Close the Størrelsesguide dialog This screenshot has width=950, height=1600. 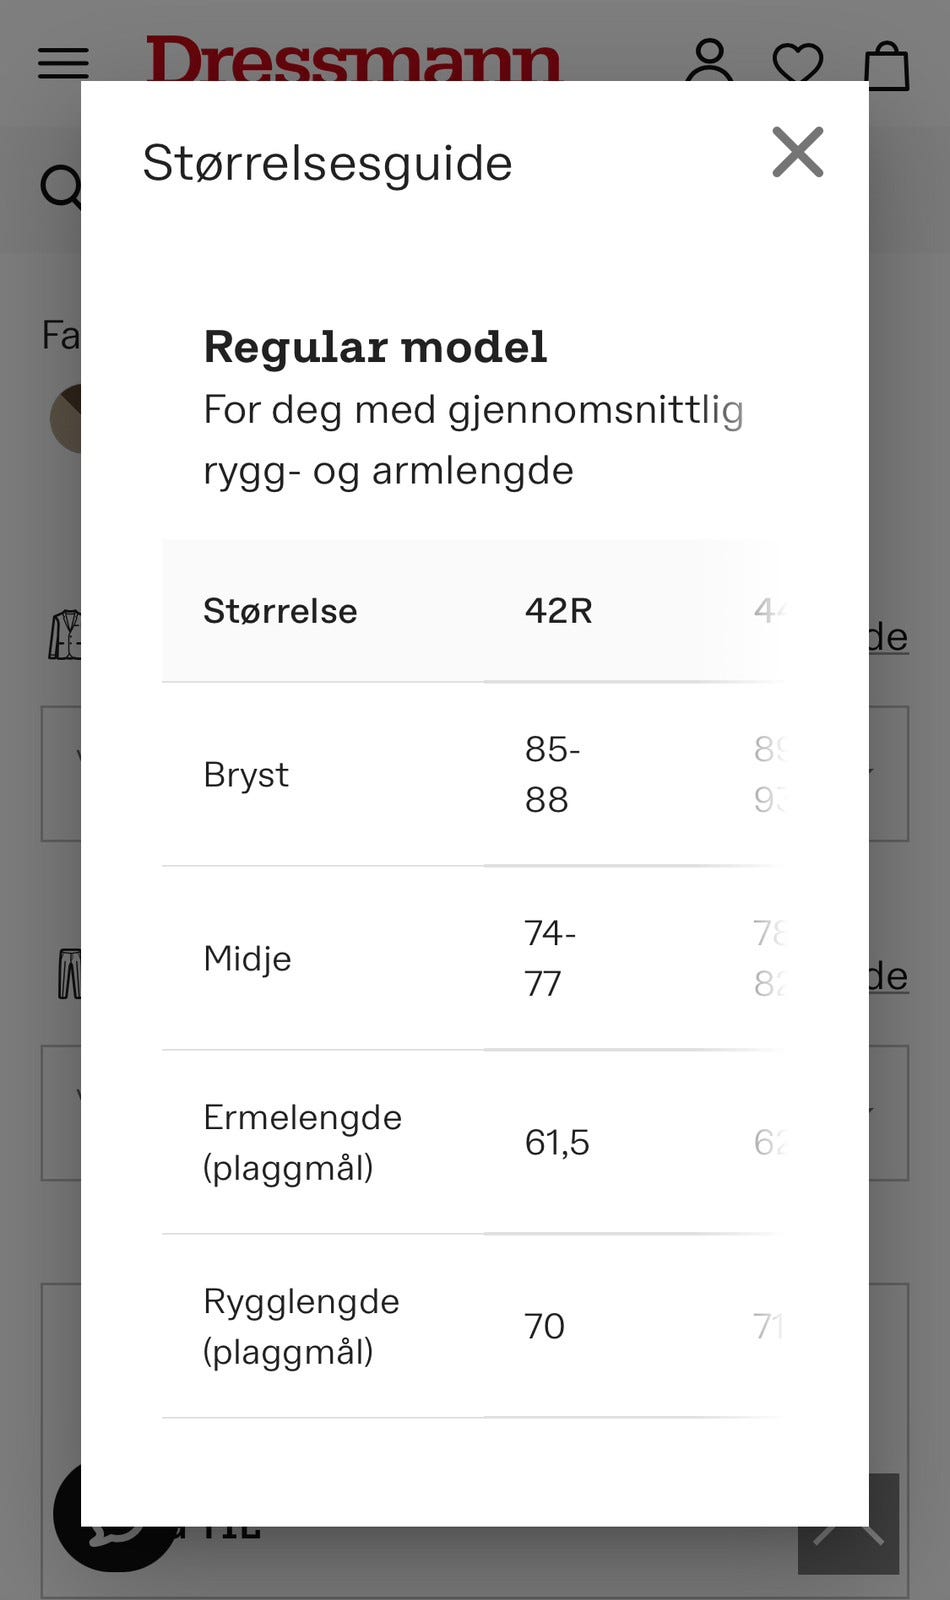pyautogui.click(x=797, y=153)
